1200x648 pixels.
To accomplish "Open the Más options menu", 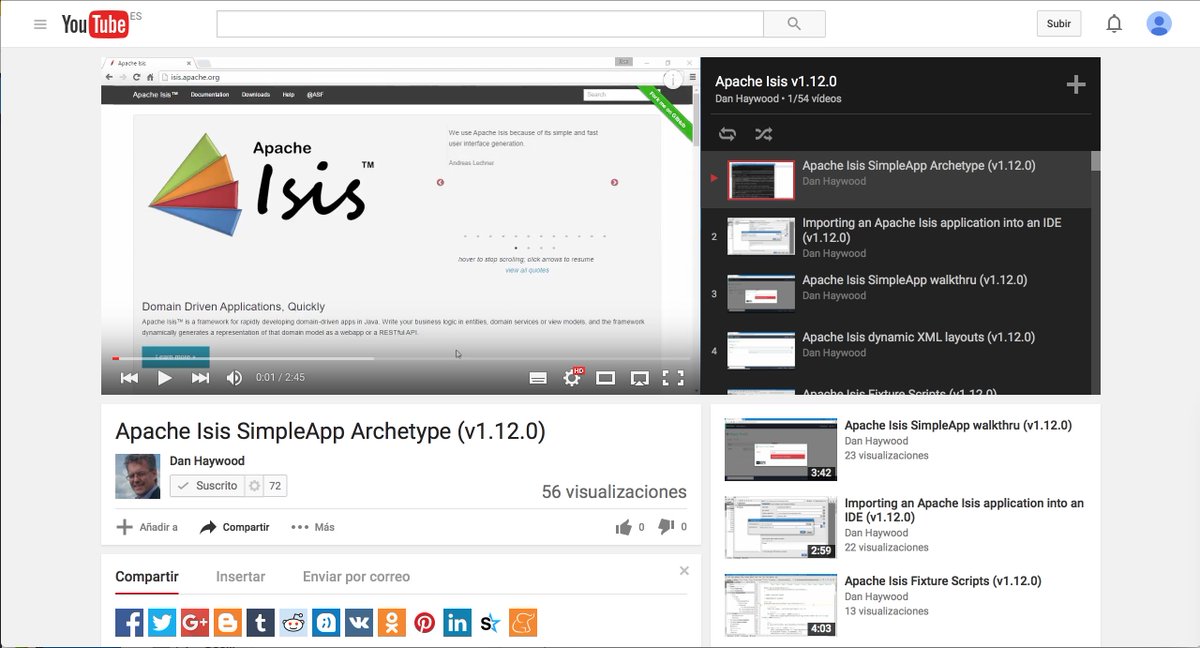I will point(312,527).
